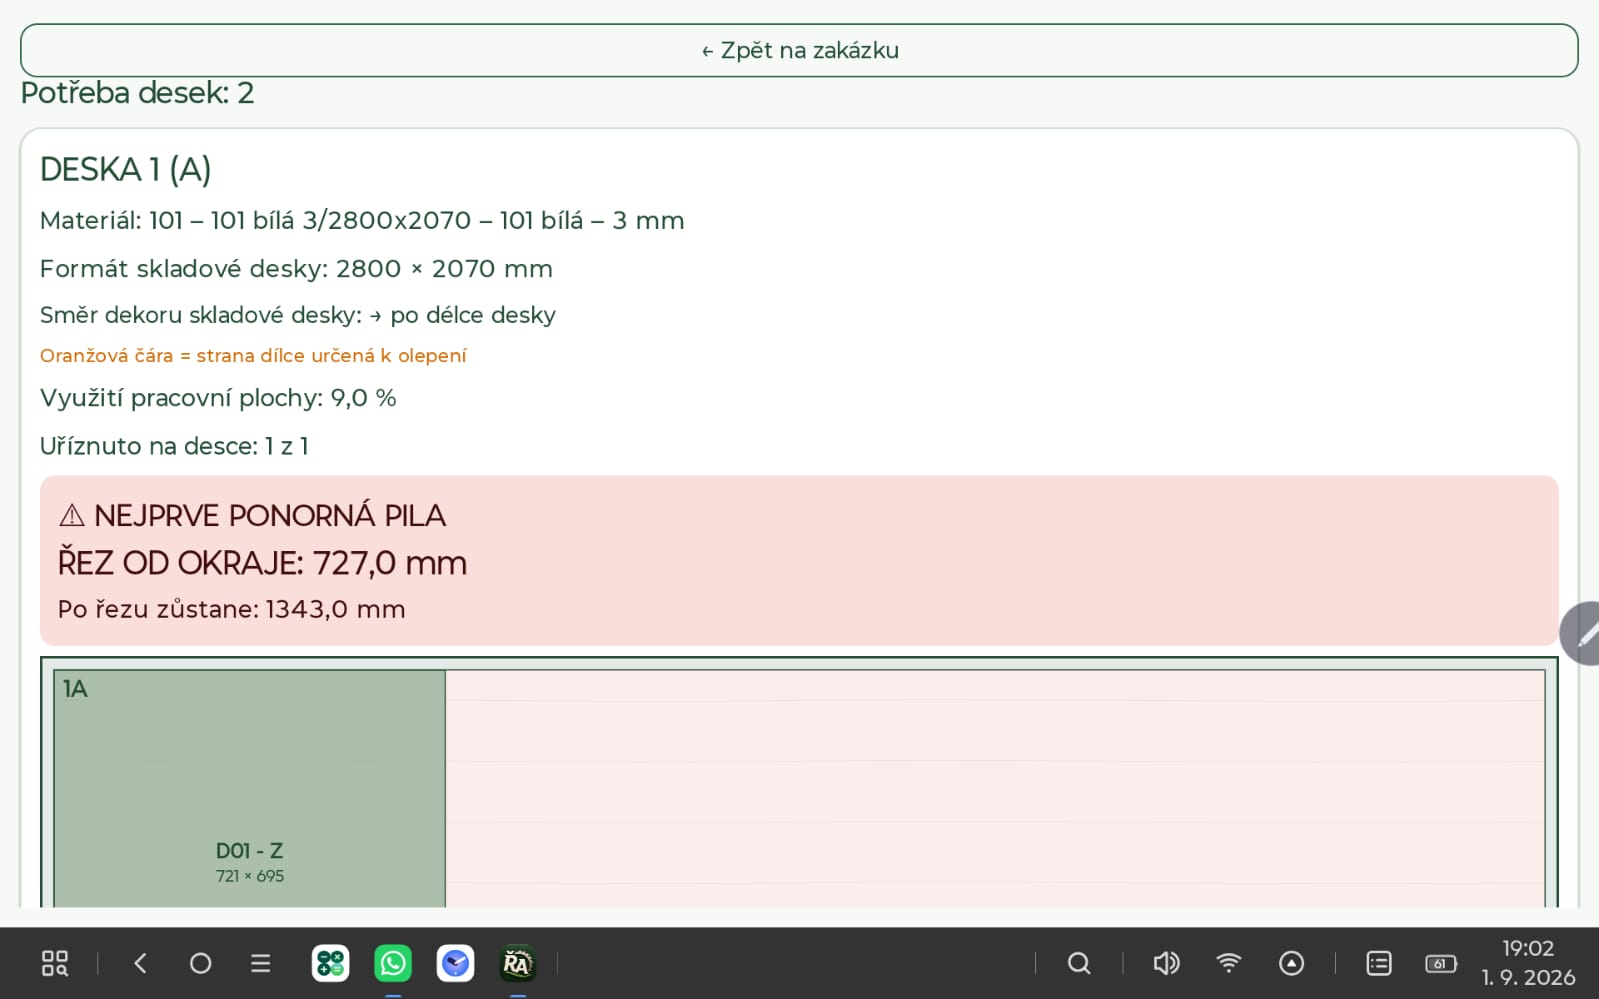Screen dimensions: 1599x999
Task: Tap the floating pencil edit icon
Action: point(1582,633)
